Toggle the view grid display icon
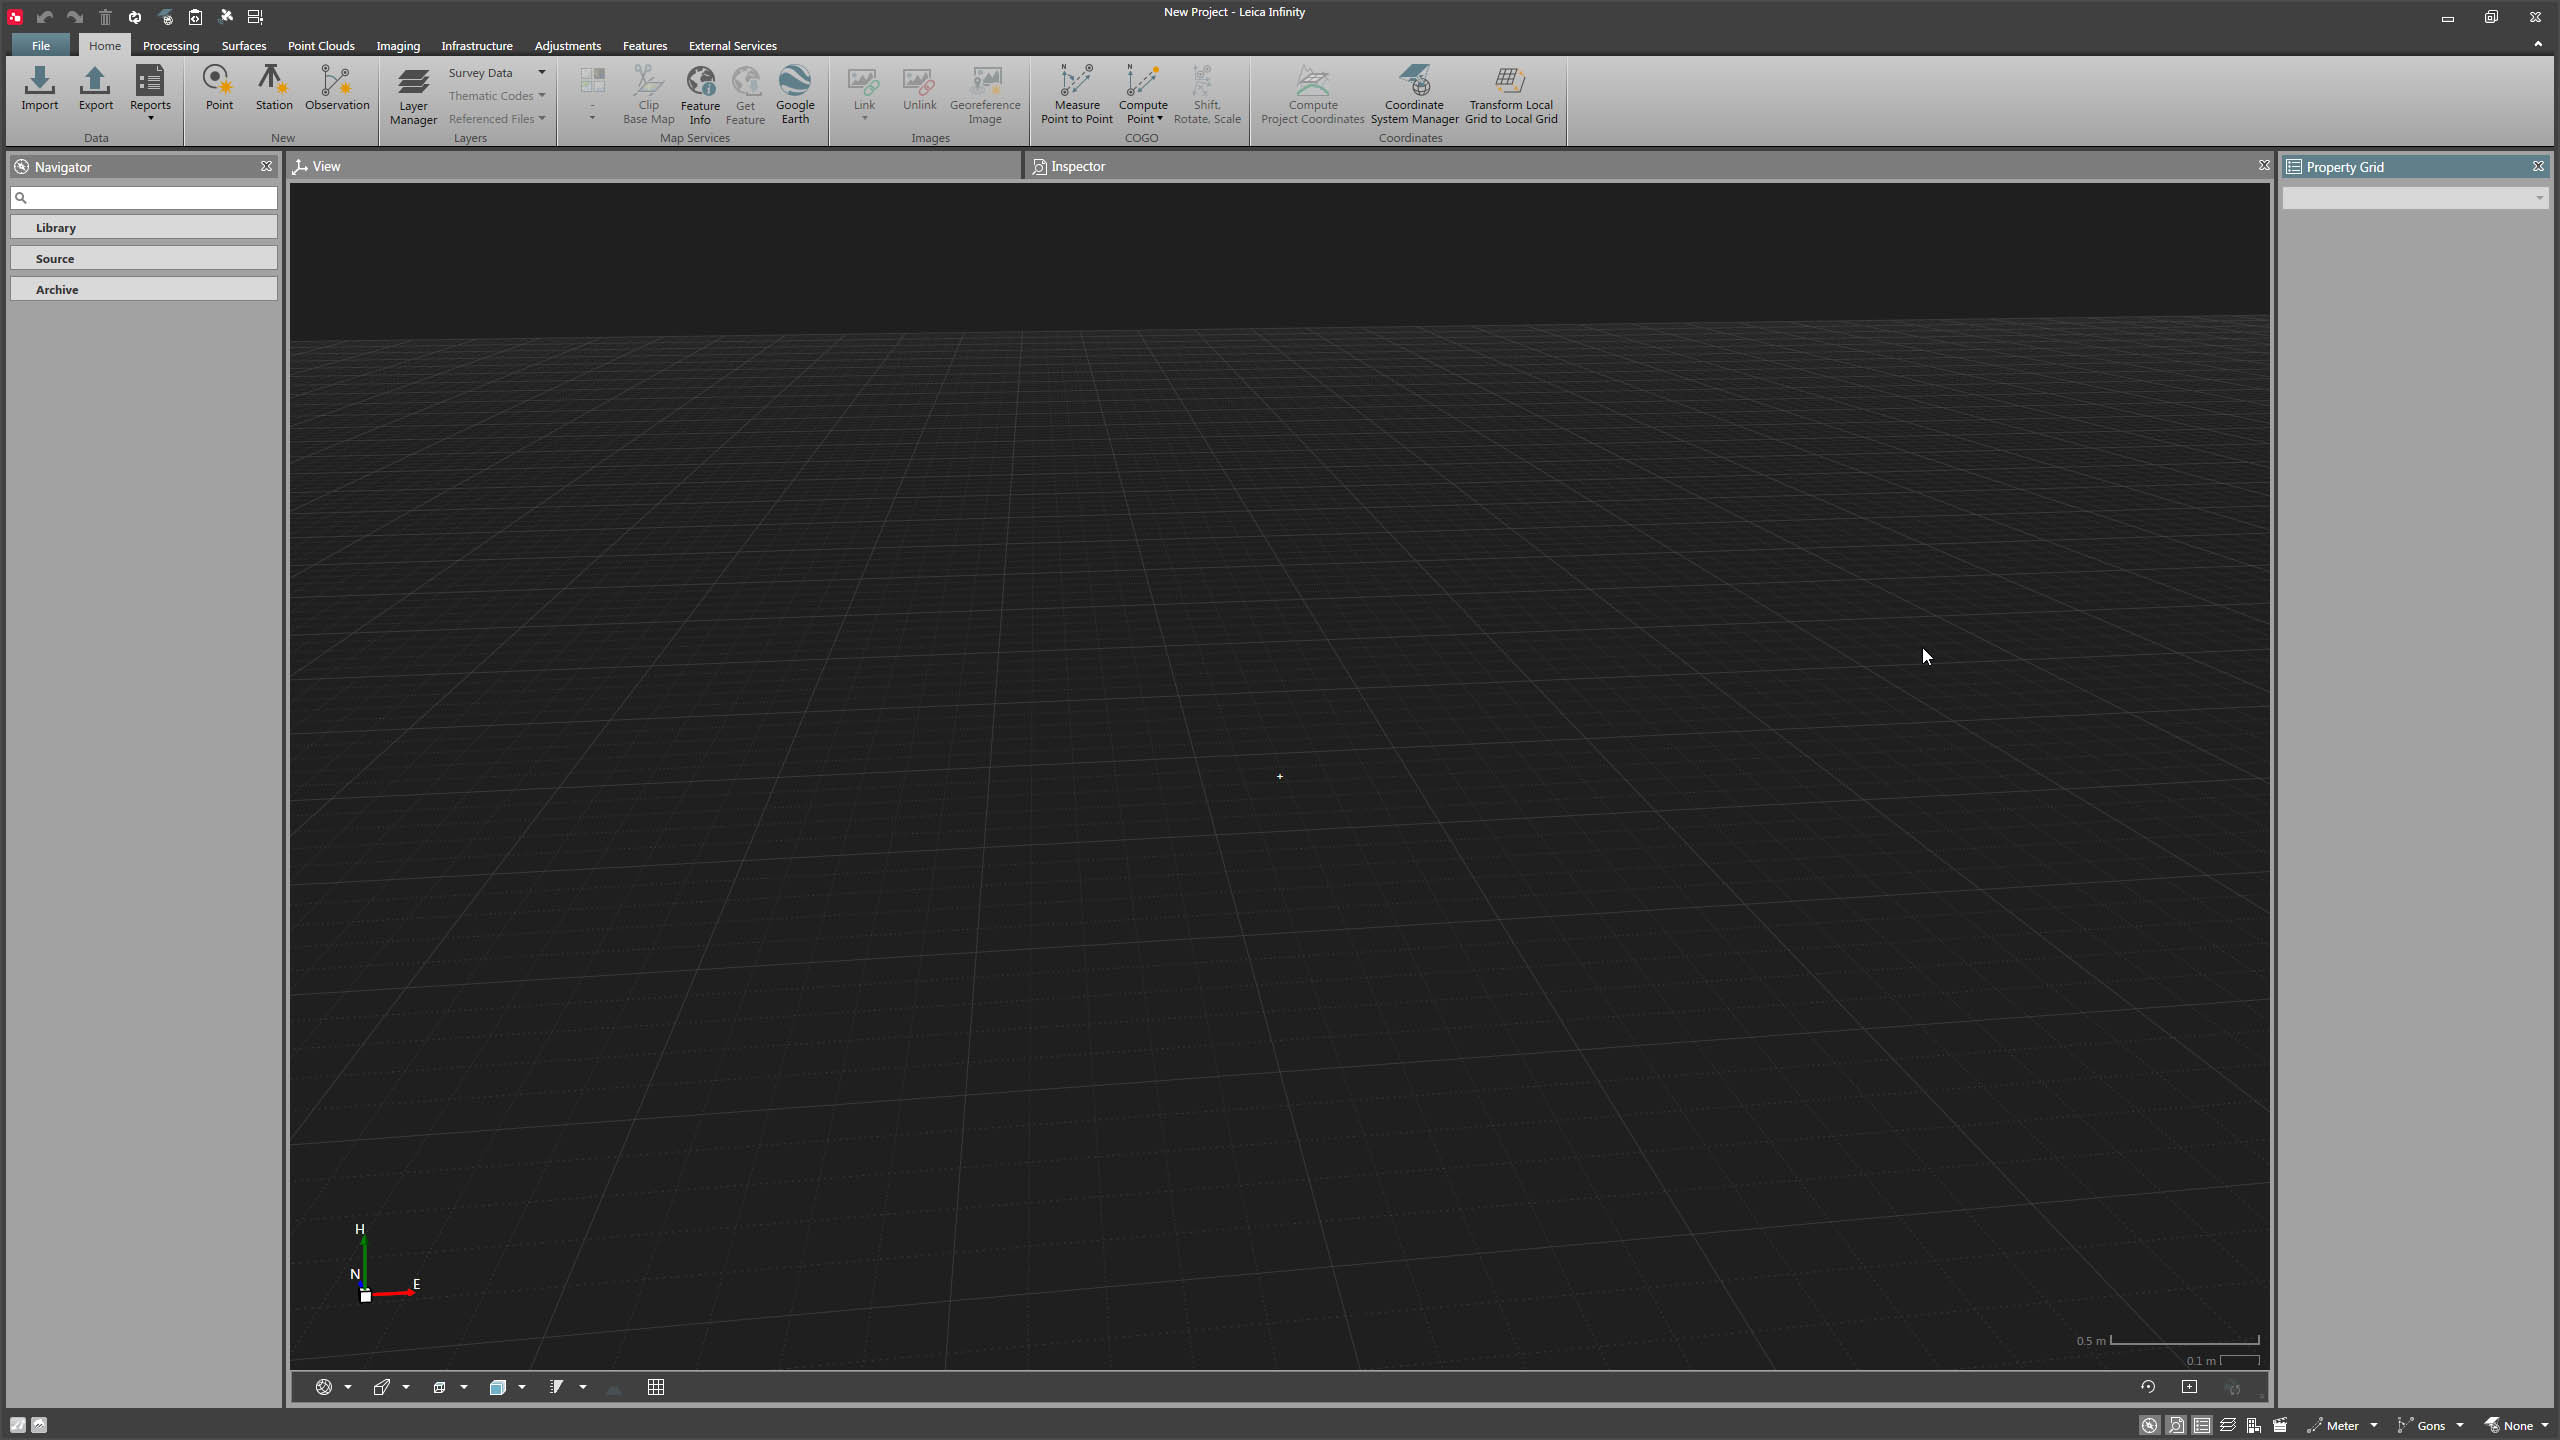This screenshot has width=2560, height=1440. [x=656, y=1387]
